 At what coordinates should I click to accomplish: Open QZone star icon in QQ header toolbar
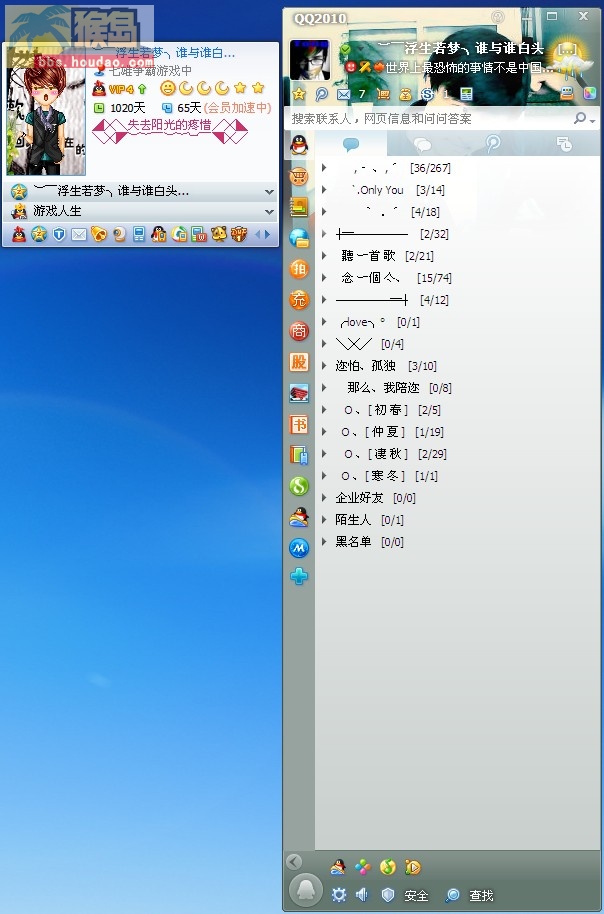(x=299, y=93)
